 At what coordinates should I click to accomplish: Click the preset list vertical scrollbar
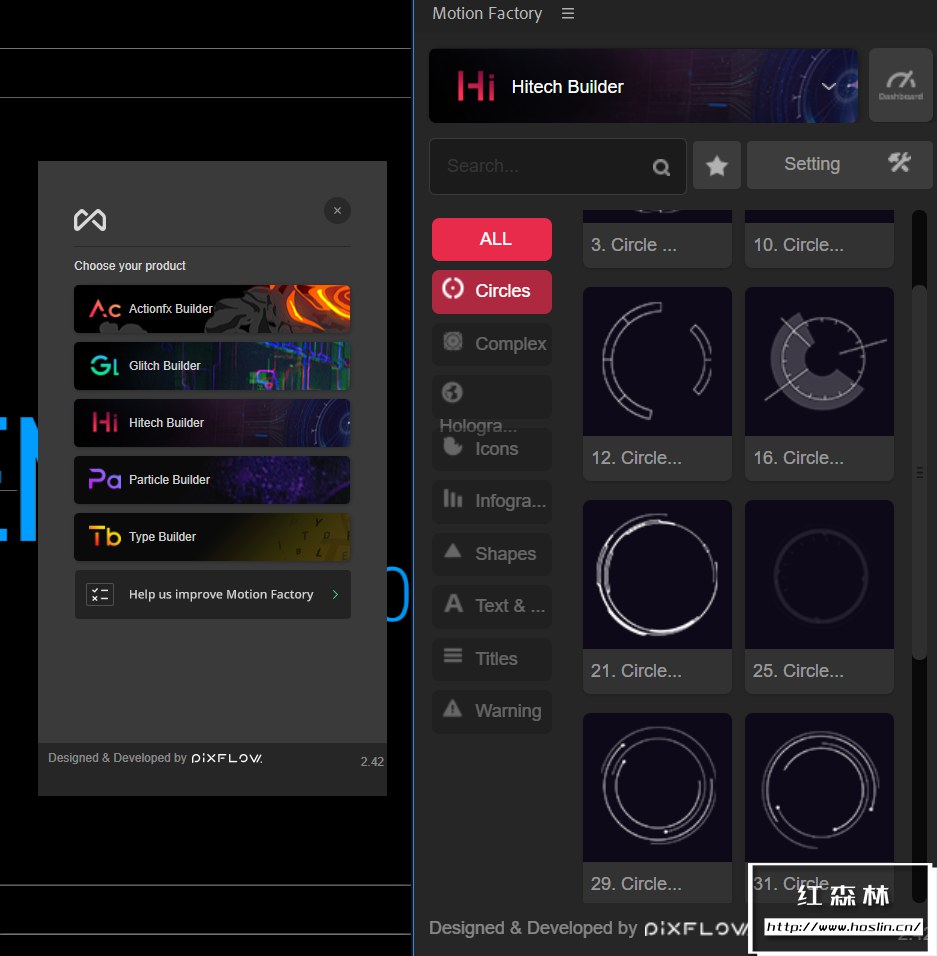coord(919,473)
